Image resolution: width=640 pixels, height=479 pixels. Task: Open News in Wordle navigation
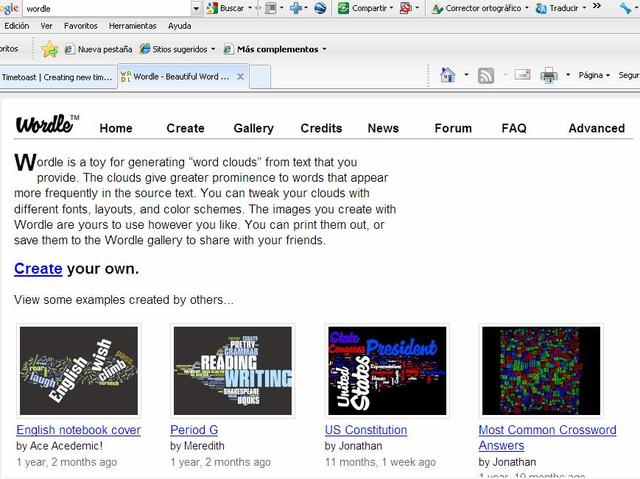click(383, 128)
